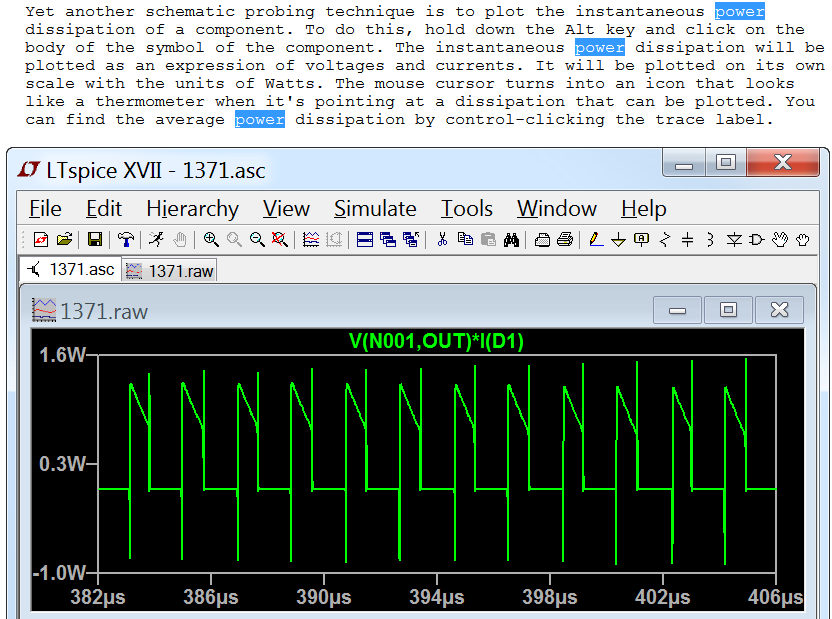This screenshot has width=832, height=619.
Task: Click the 1371.raw plot window title icon
Action: click(x=44, y=310)
